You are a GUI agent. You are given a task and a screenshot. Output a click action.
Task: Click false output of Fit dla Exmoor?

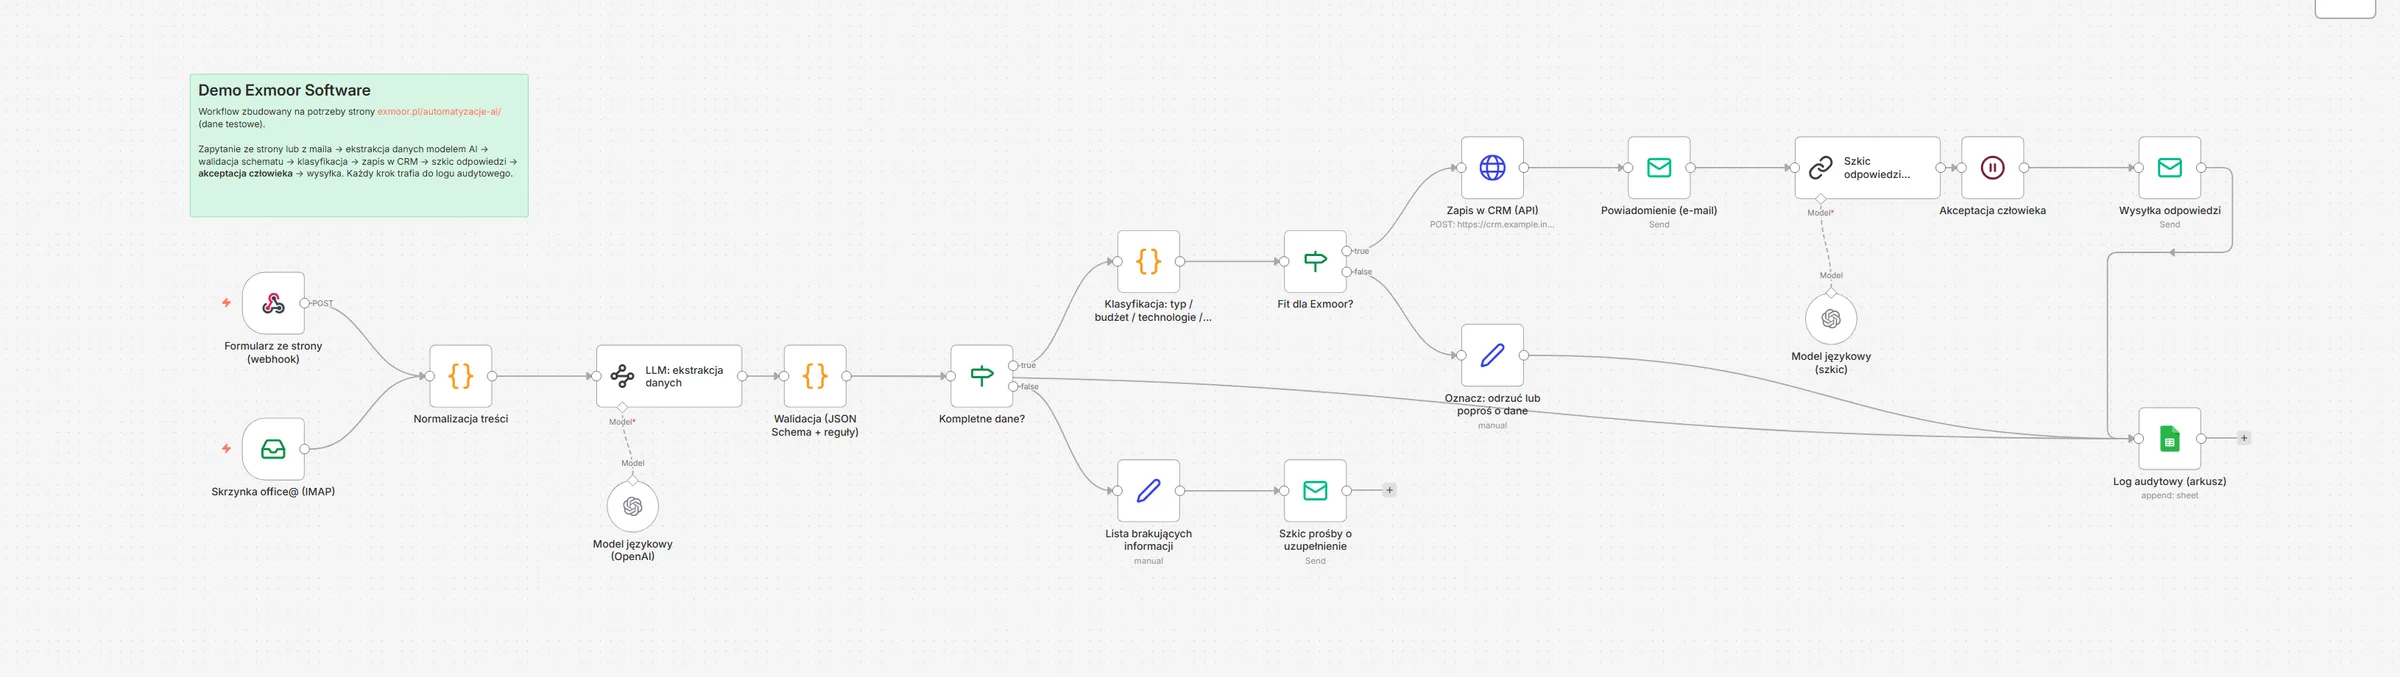pos(1347,272)
